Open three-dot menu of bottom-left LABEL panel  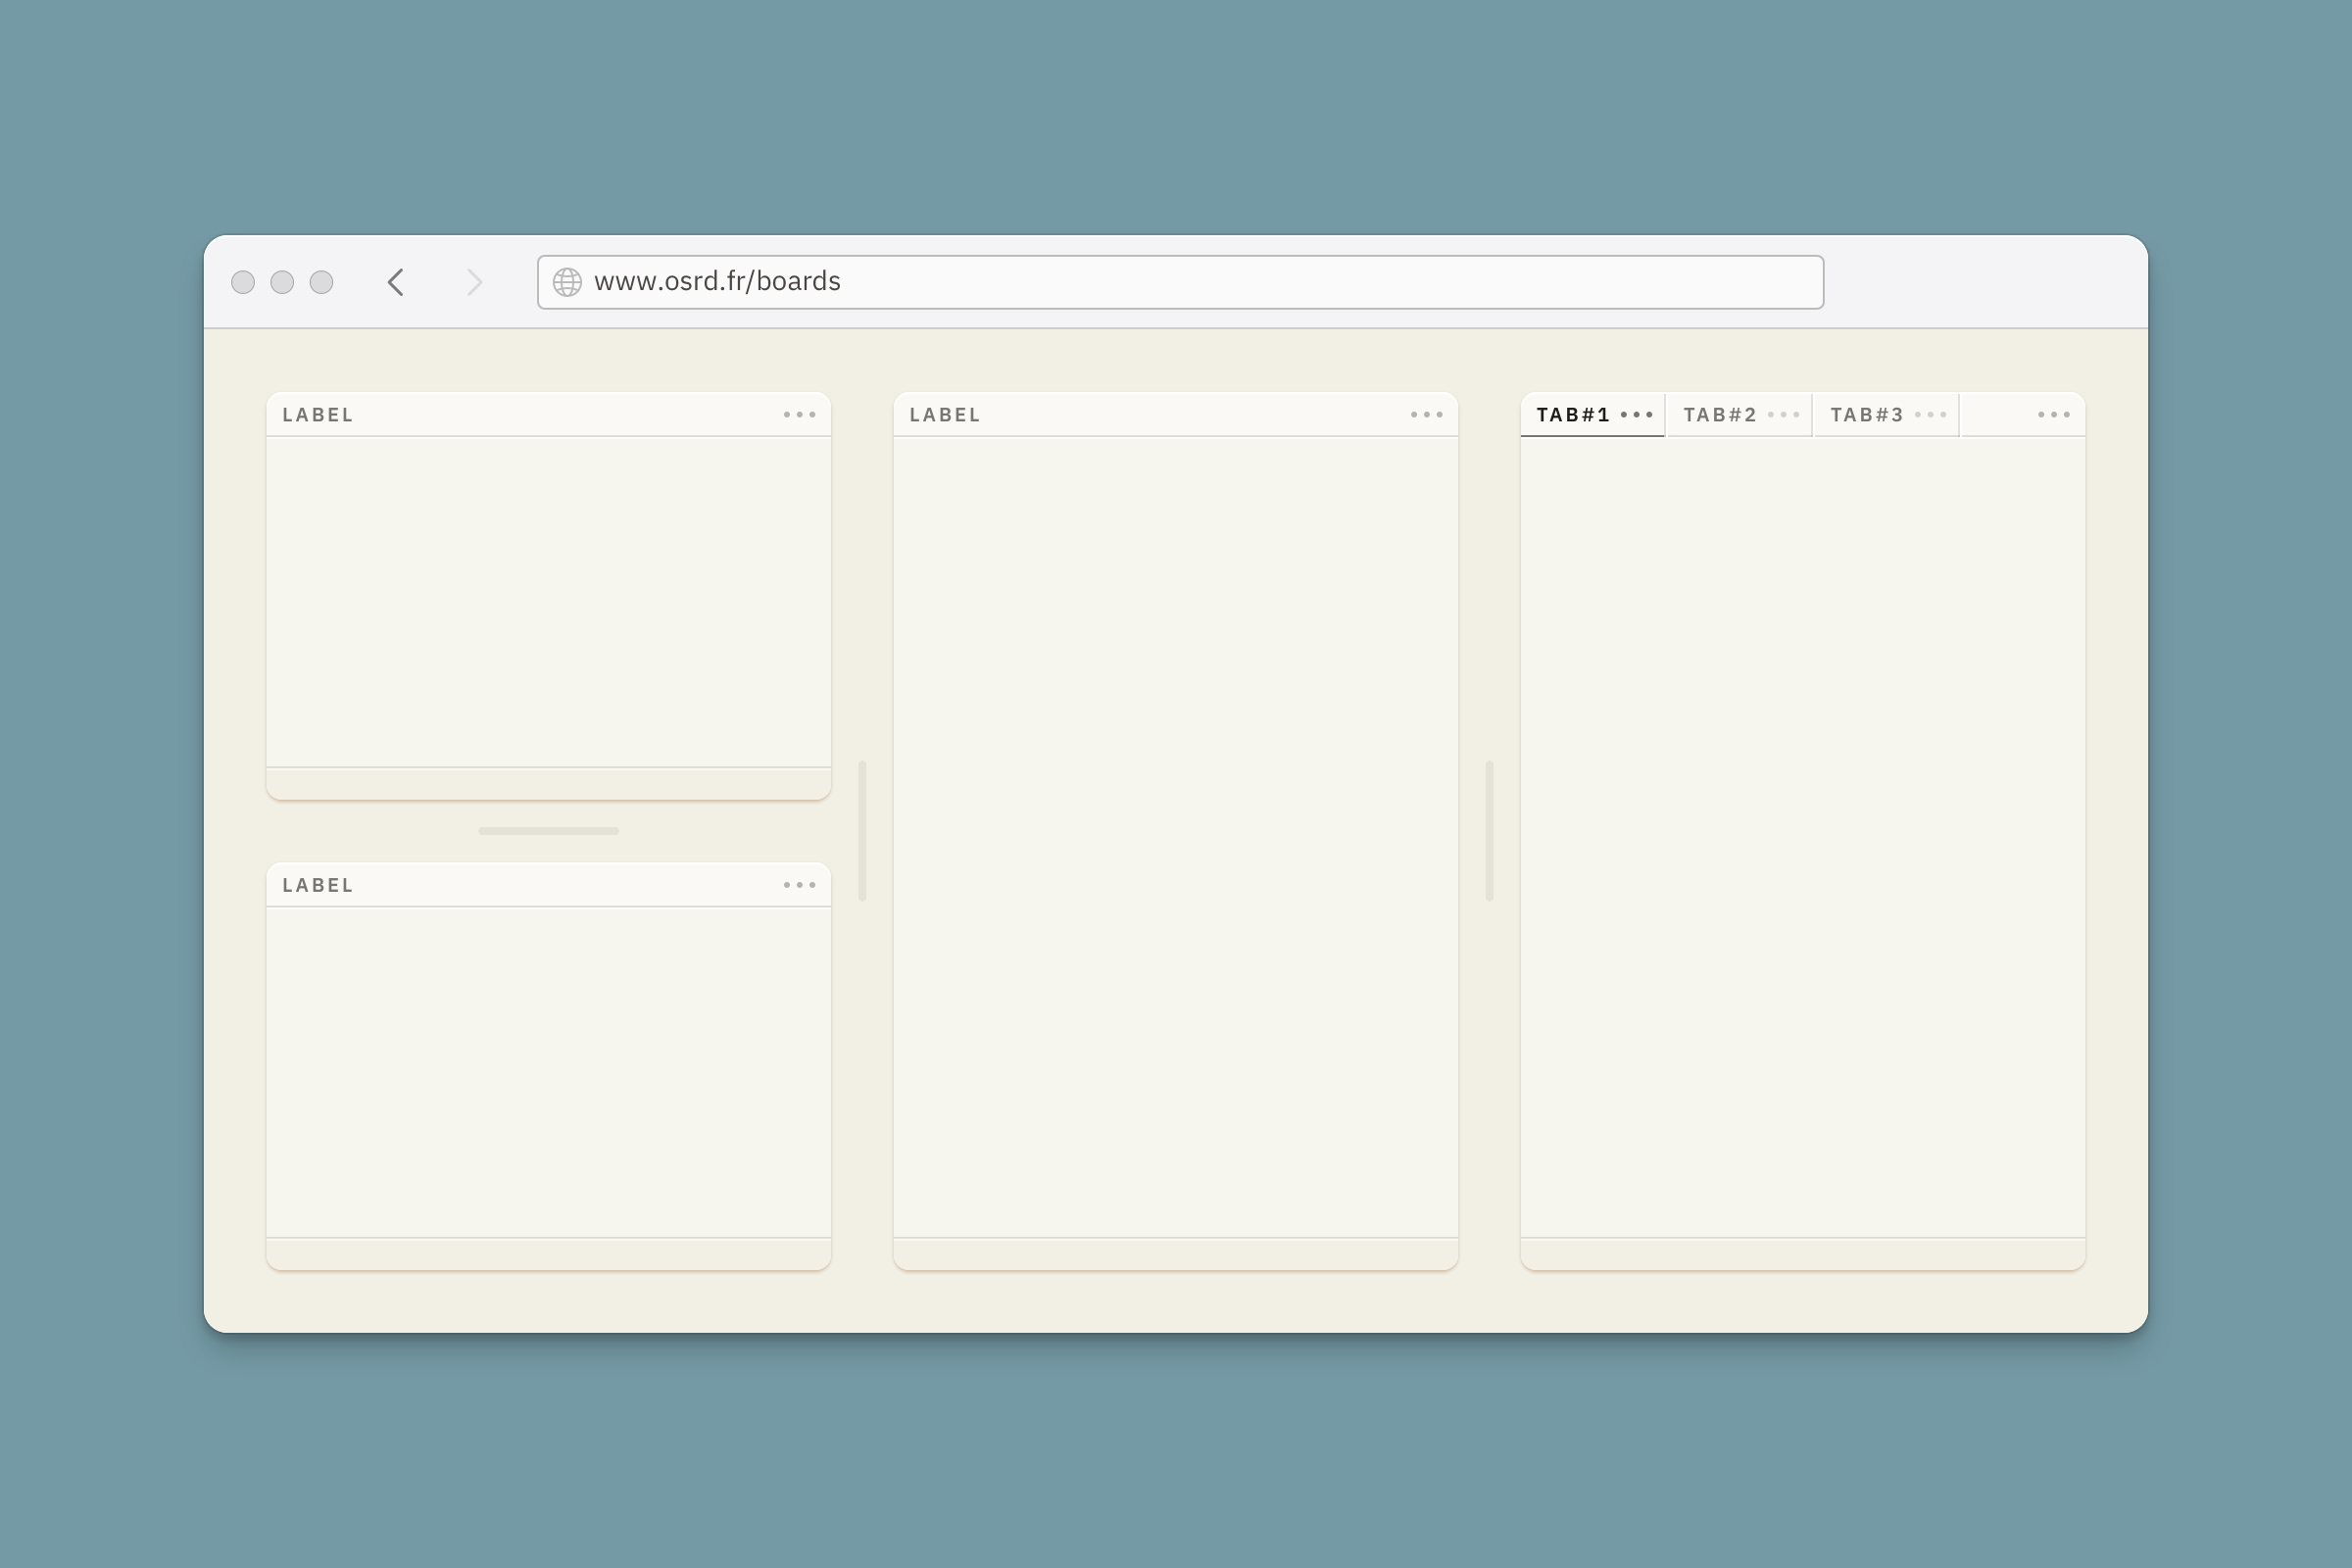[799, 885]
